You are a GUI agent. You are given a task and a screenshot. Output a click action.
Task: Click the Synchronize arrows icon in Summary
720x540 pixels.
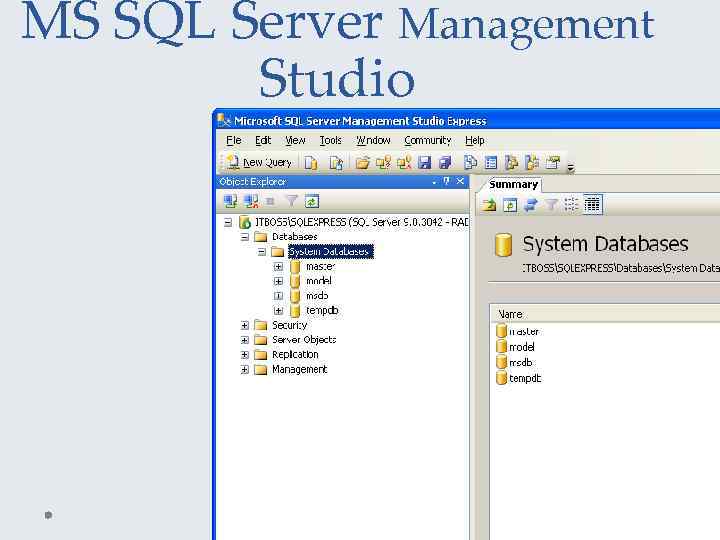(531, 204)
